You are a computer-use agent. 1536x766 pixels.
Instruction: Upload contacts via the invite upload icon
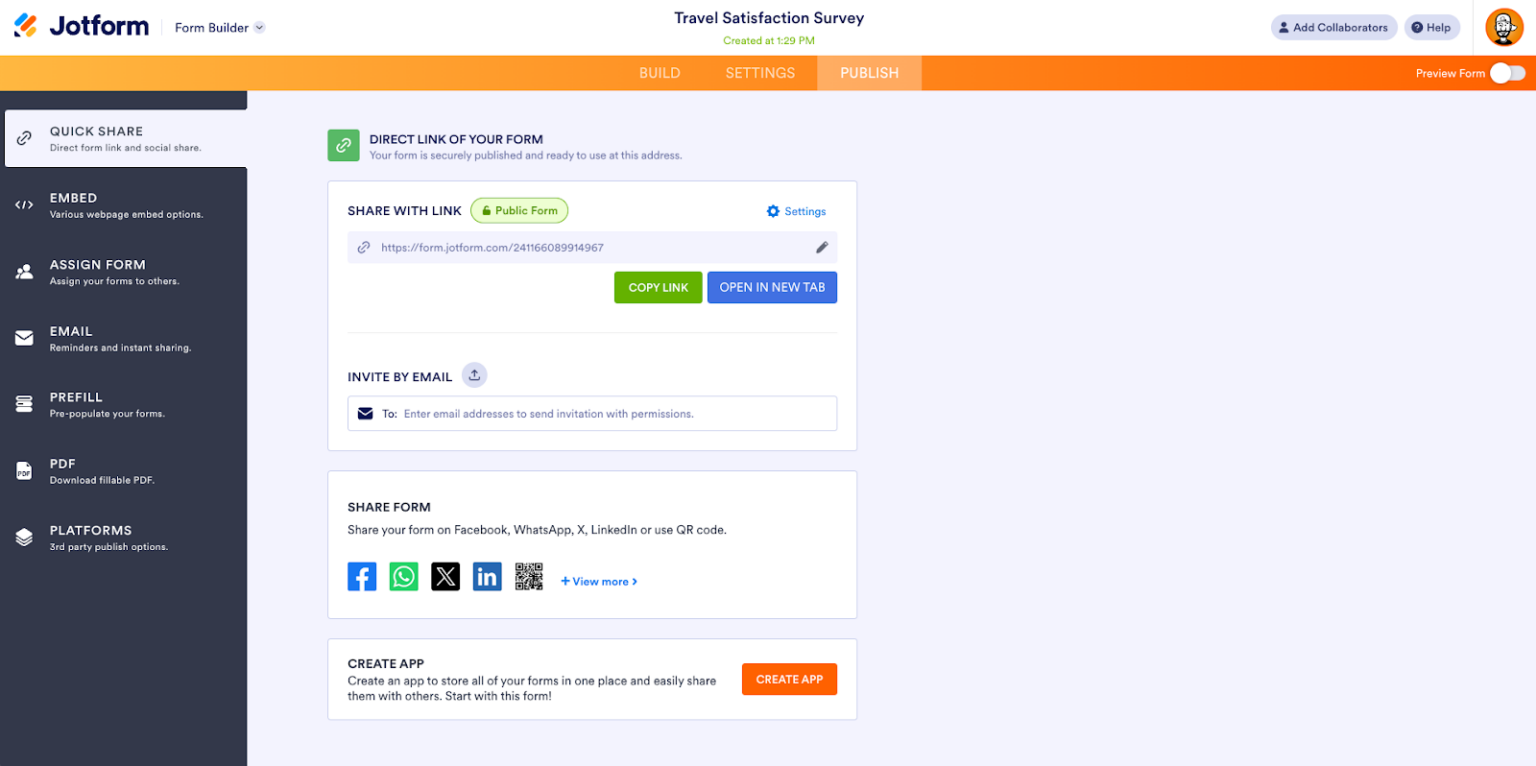(474, 375)
